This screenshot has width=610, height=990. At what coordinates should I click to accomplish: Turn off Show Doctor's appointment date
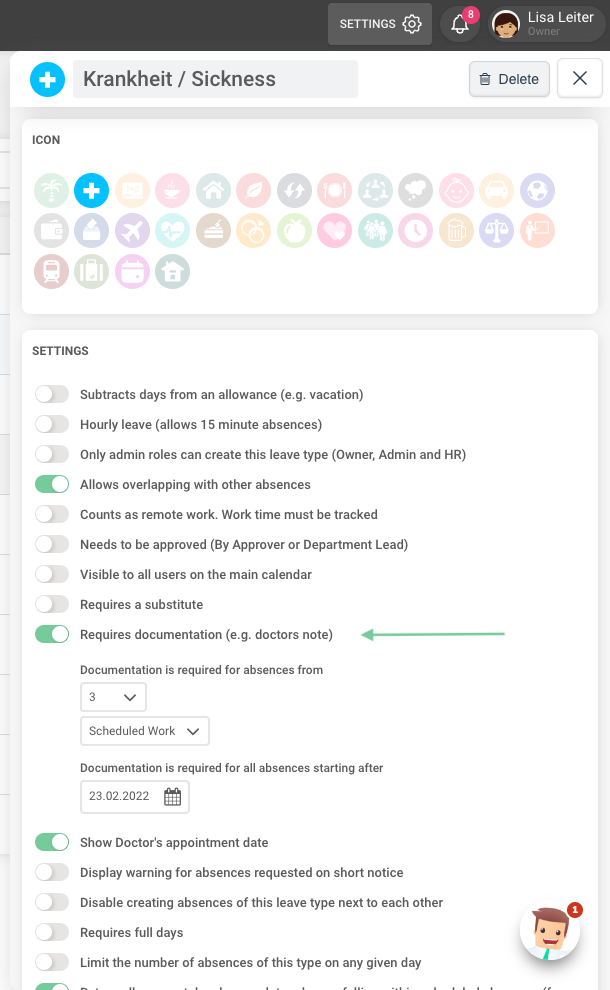[52, 842]
